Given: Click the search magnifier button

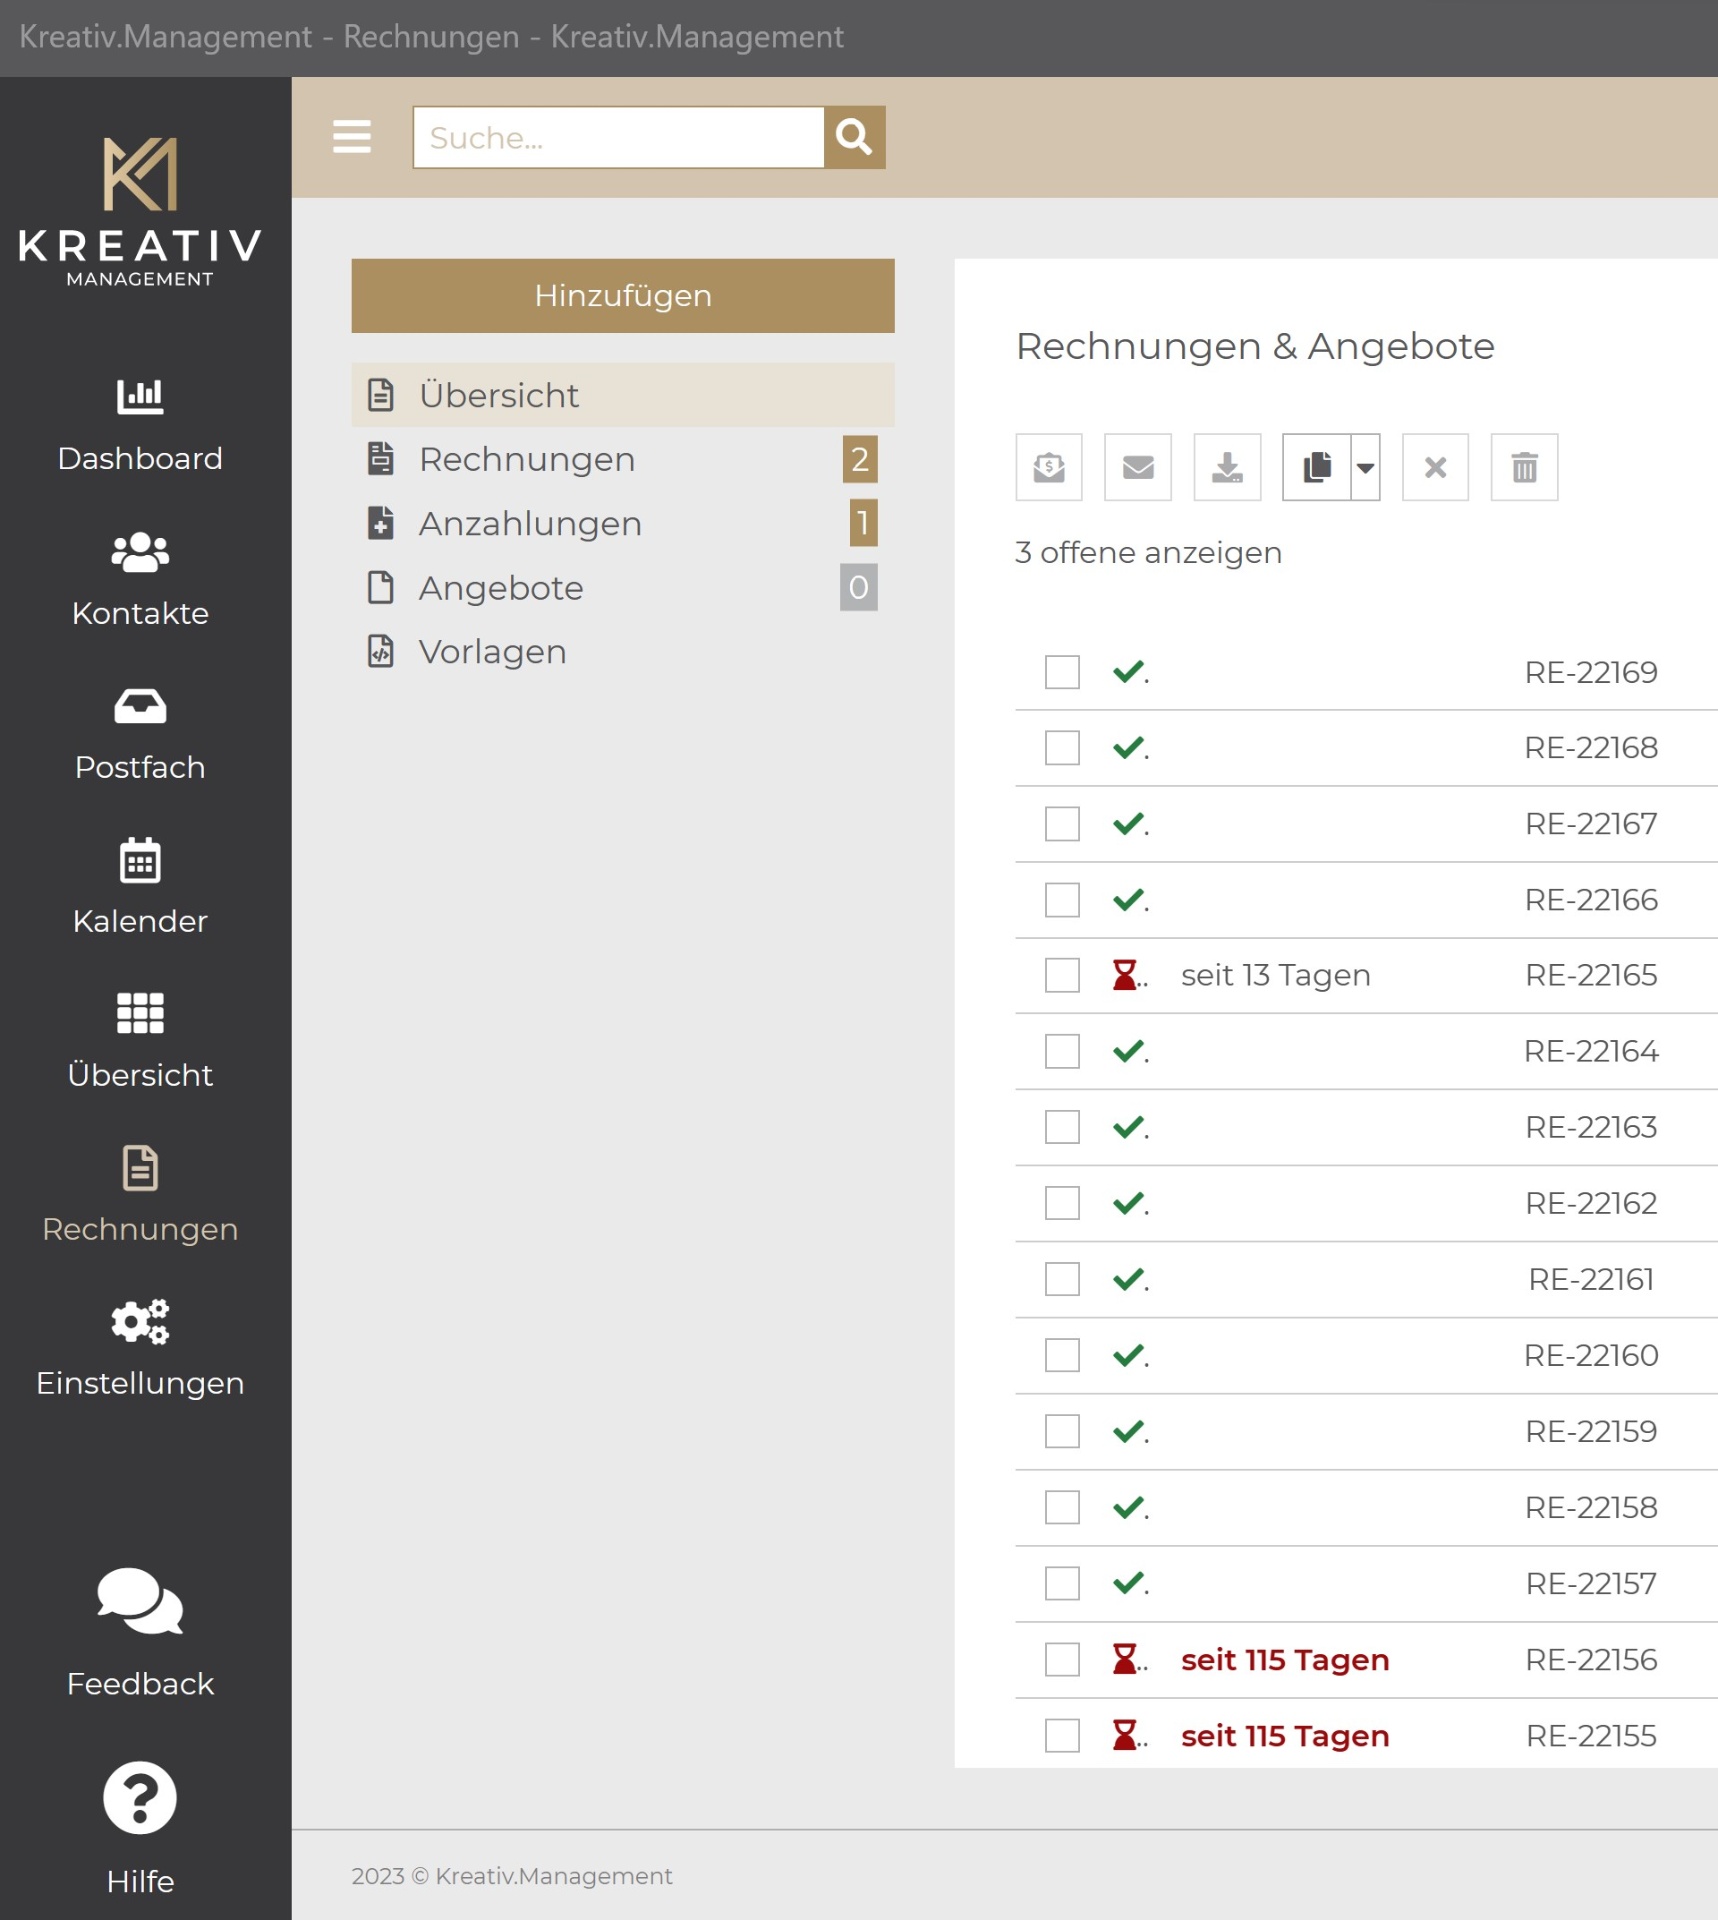Looking at the screenshot, I should pos(854,137).
